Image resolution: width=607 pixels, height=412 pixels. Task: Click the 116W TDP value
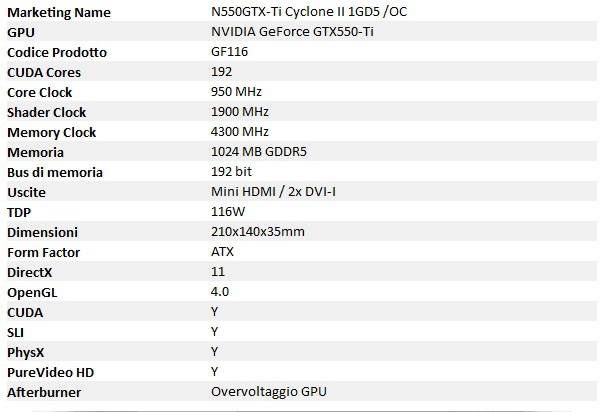(x=228, y=211)
